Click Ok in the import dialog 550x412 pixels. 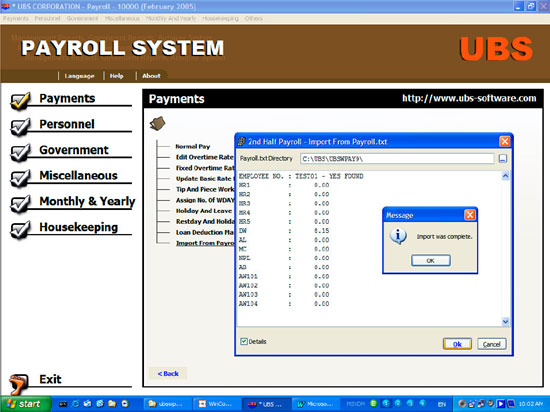point(457,344)
